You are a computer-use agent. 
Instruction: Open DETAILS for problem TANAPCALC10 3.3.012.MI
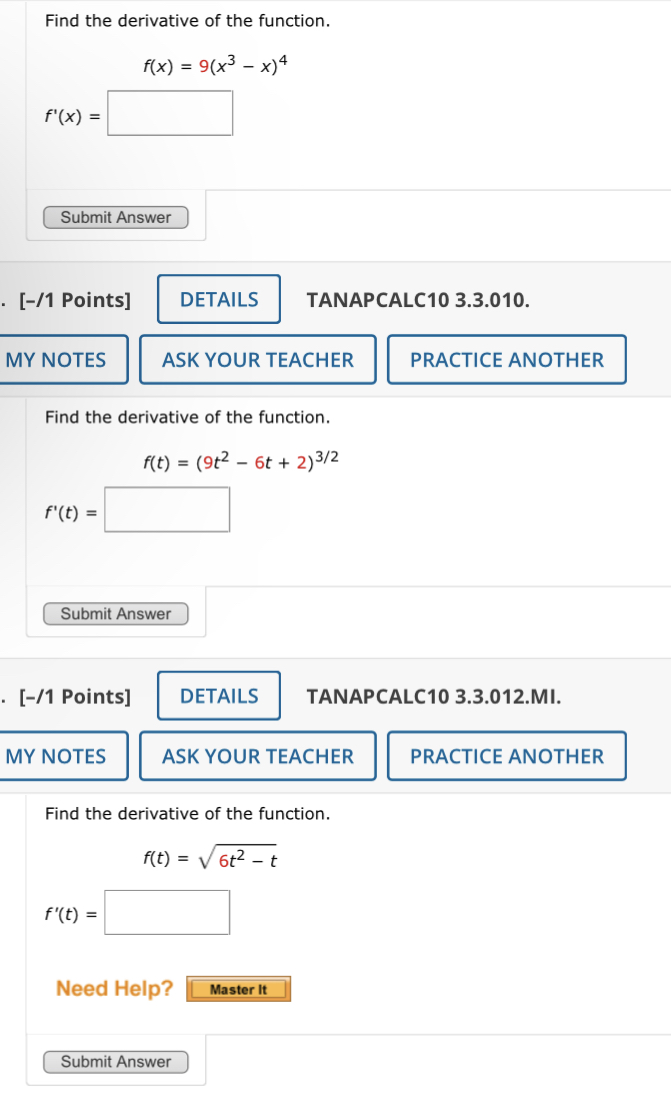coord(218,696)
